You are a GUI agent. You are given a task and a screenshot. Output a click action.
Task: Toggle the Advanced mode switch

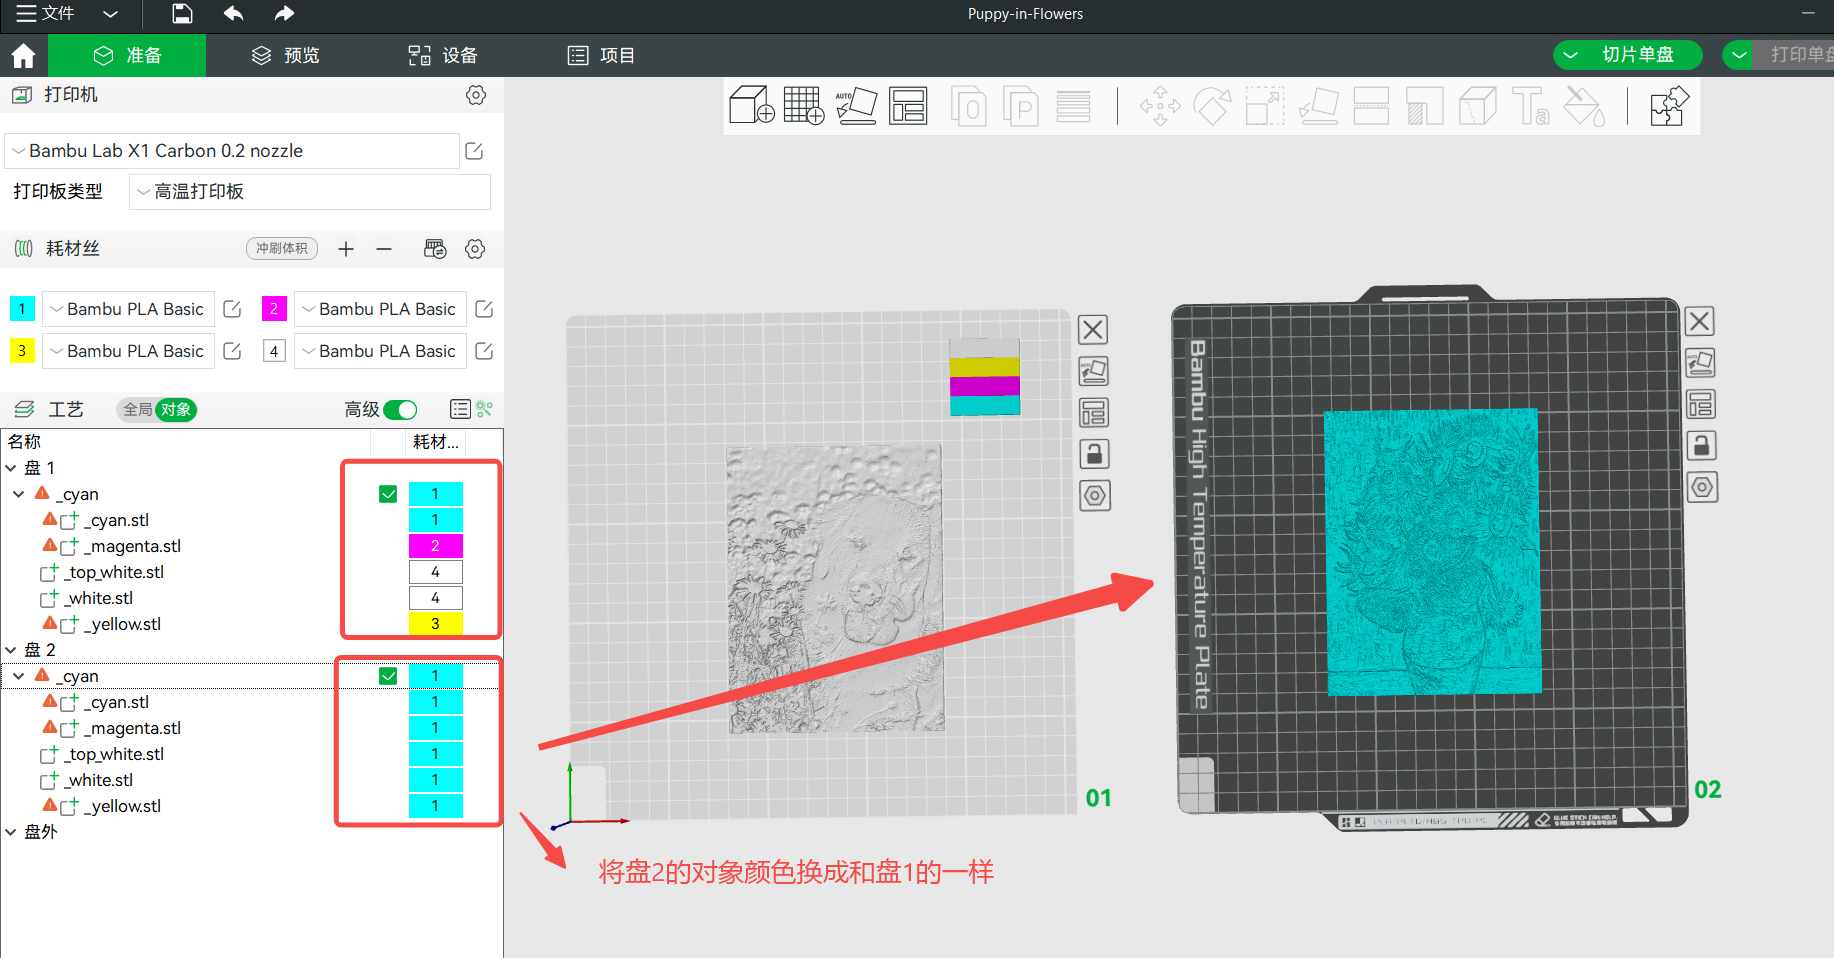click(x=400, y=410)
